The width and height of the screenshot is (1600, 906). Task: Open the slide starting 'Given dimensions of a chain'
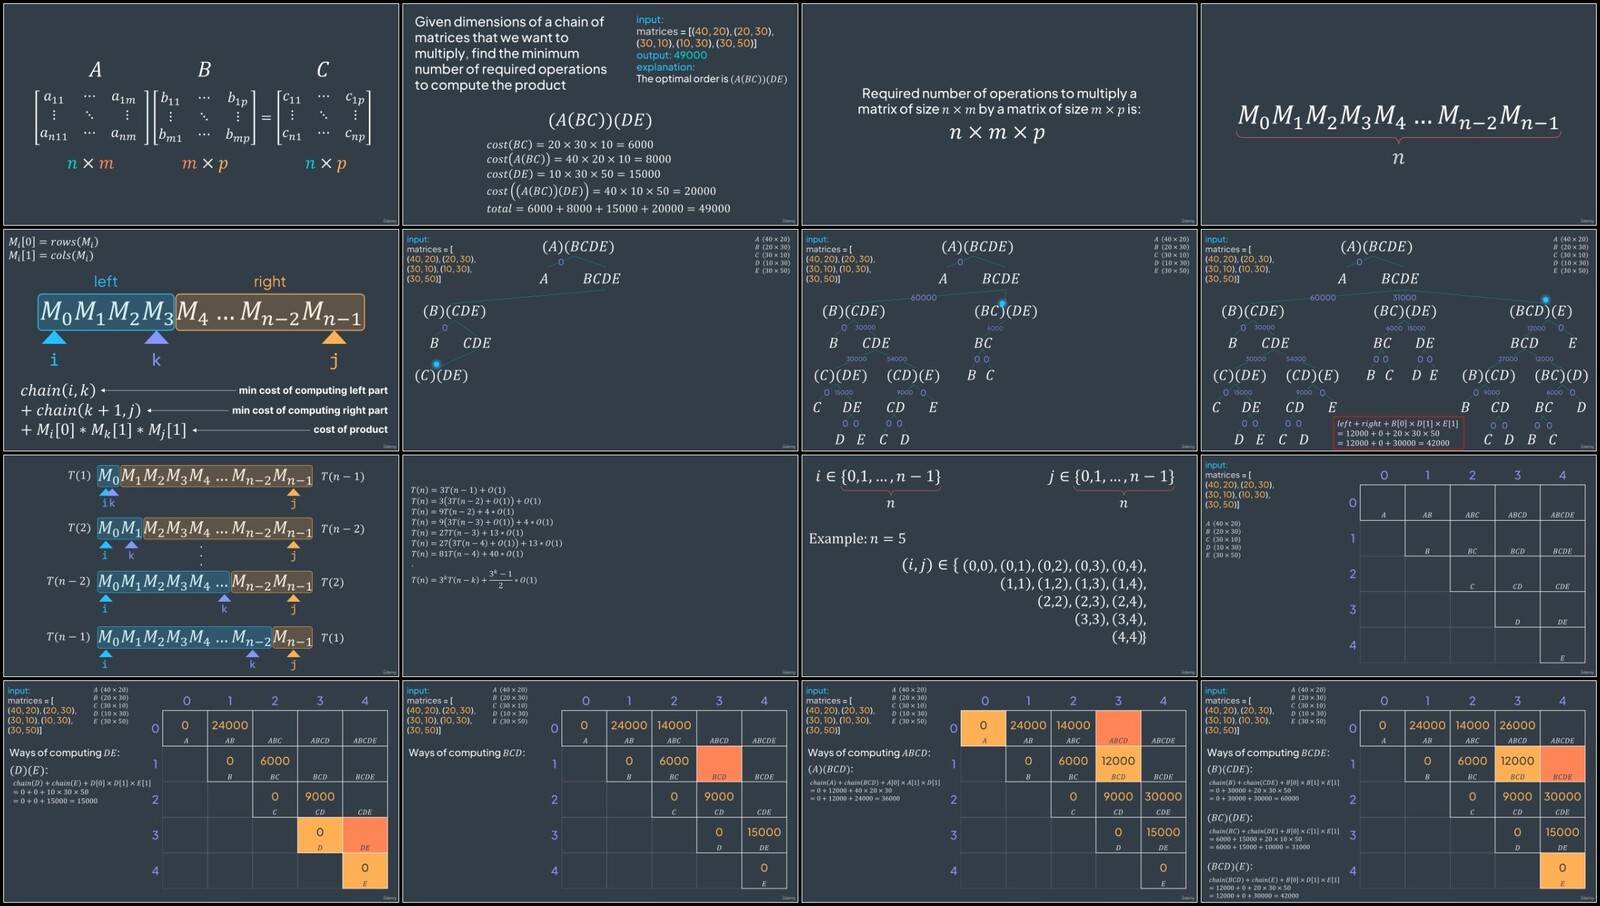(600, 114)
